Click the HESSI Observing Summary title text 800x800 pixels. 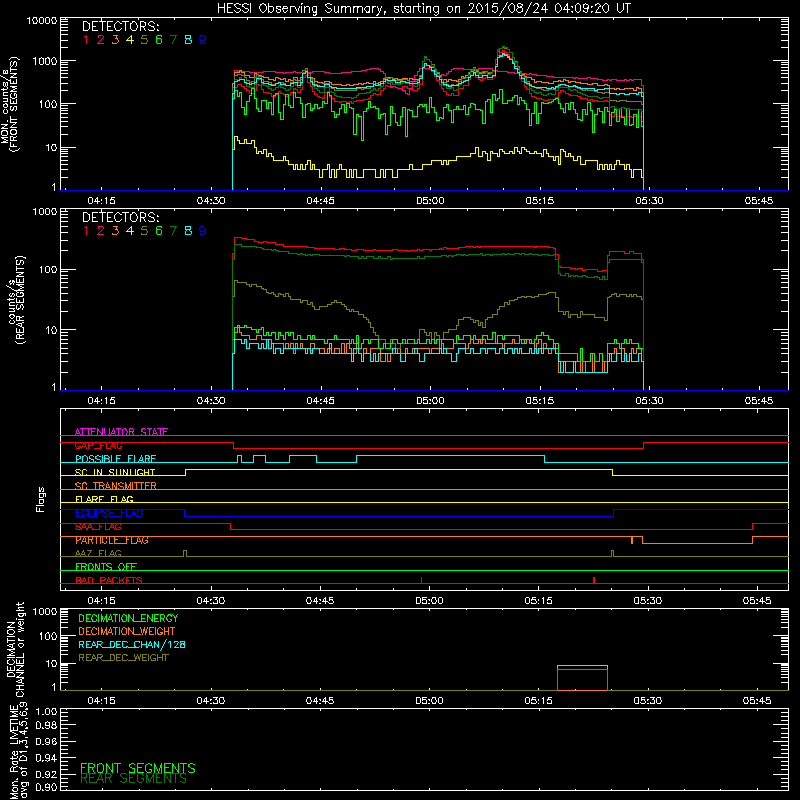click(x=423, y=9)
